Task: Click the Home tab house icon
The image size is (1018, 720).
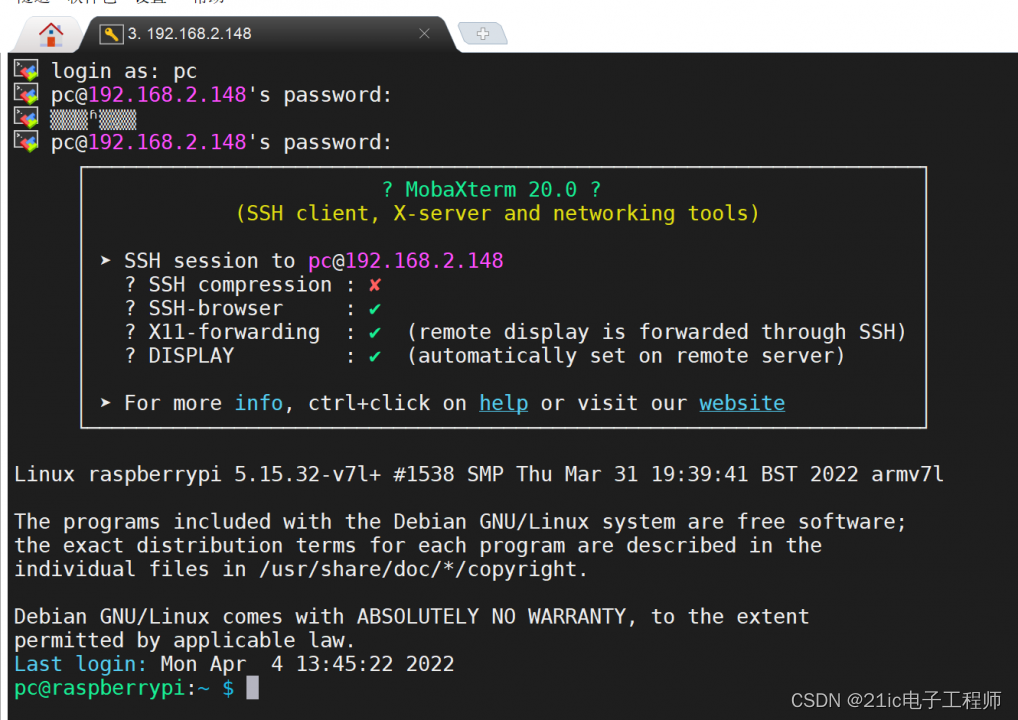Action: (x=49, y=33)
